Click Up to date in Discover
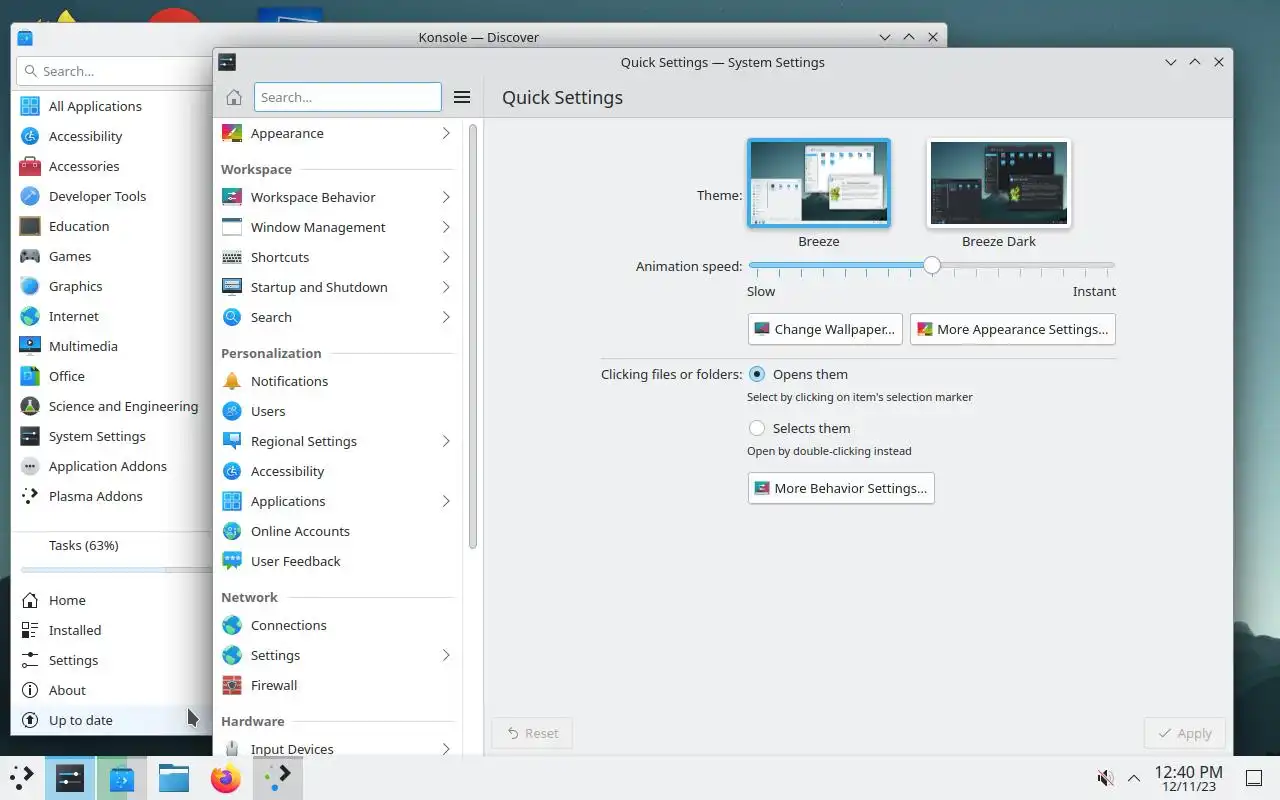This screenshot has width=1280, height=800. 112,720
